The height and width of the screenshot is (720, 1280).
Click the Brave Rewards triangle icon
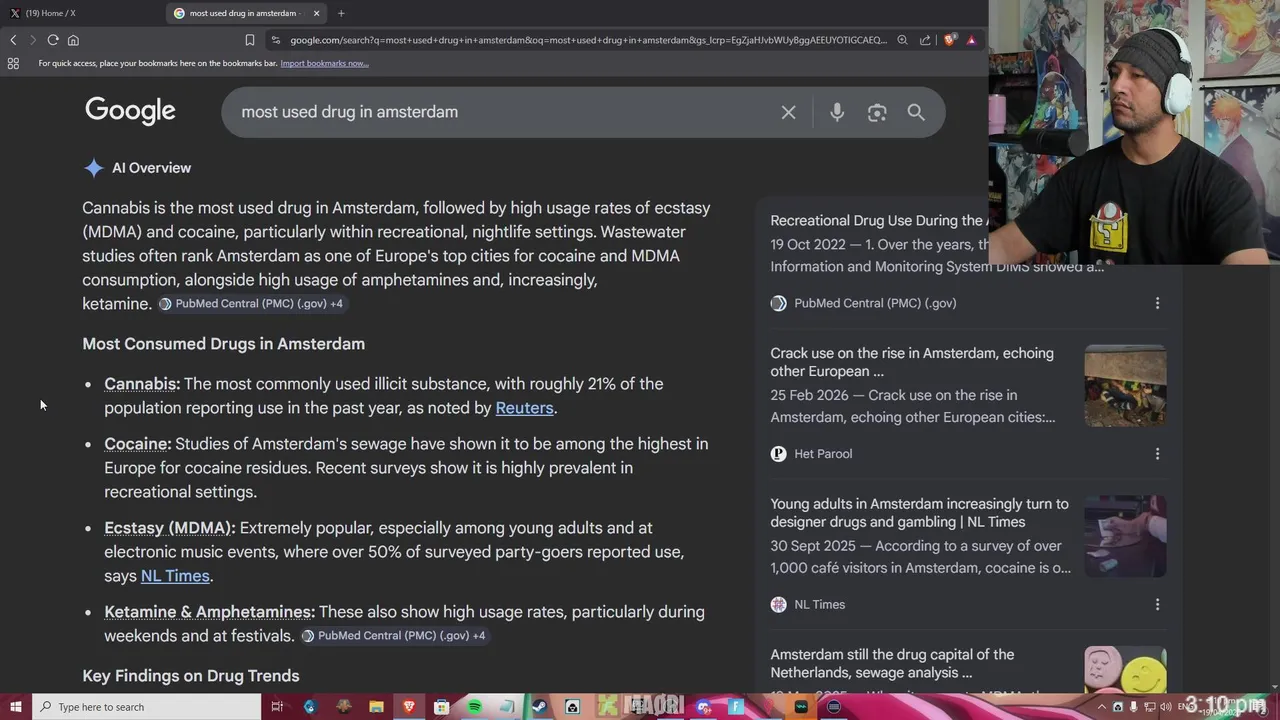click(x=971, y=40)
